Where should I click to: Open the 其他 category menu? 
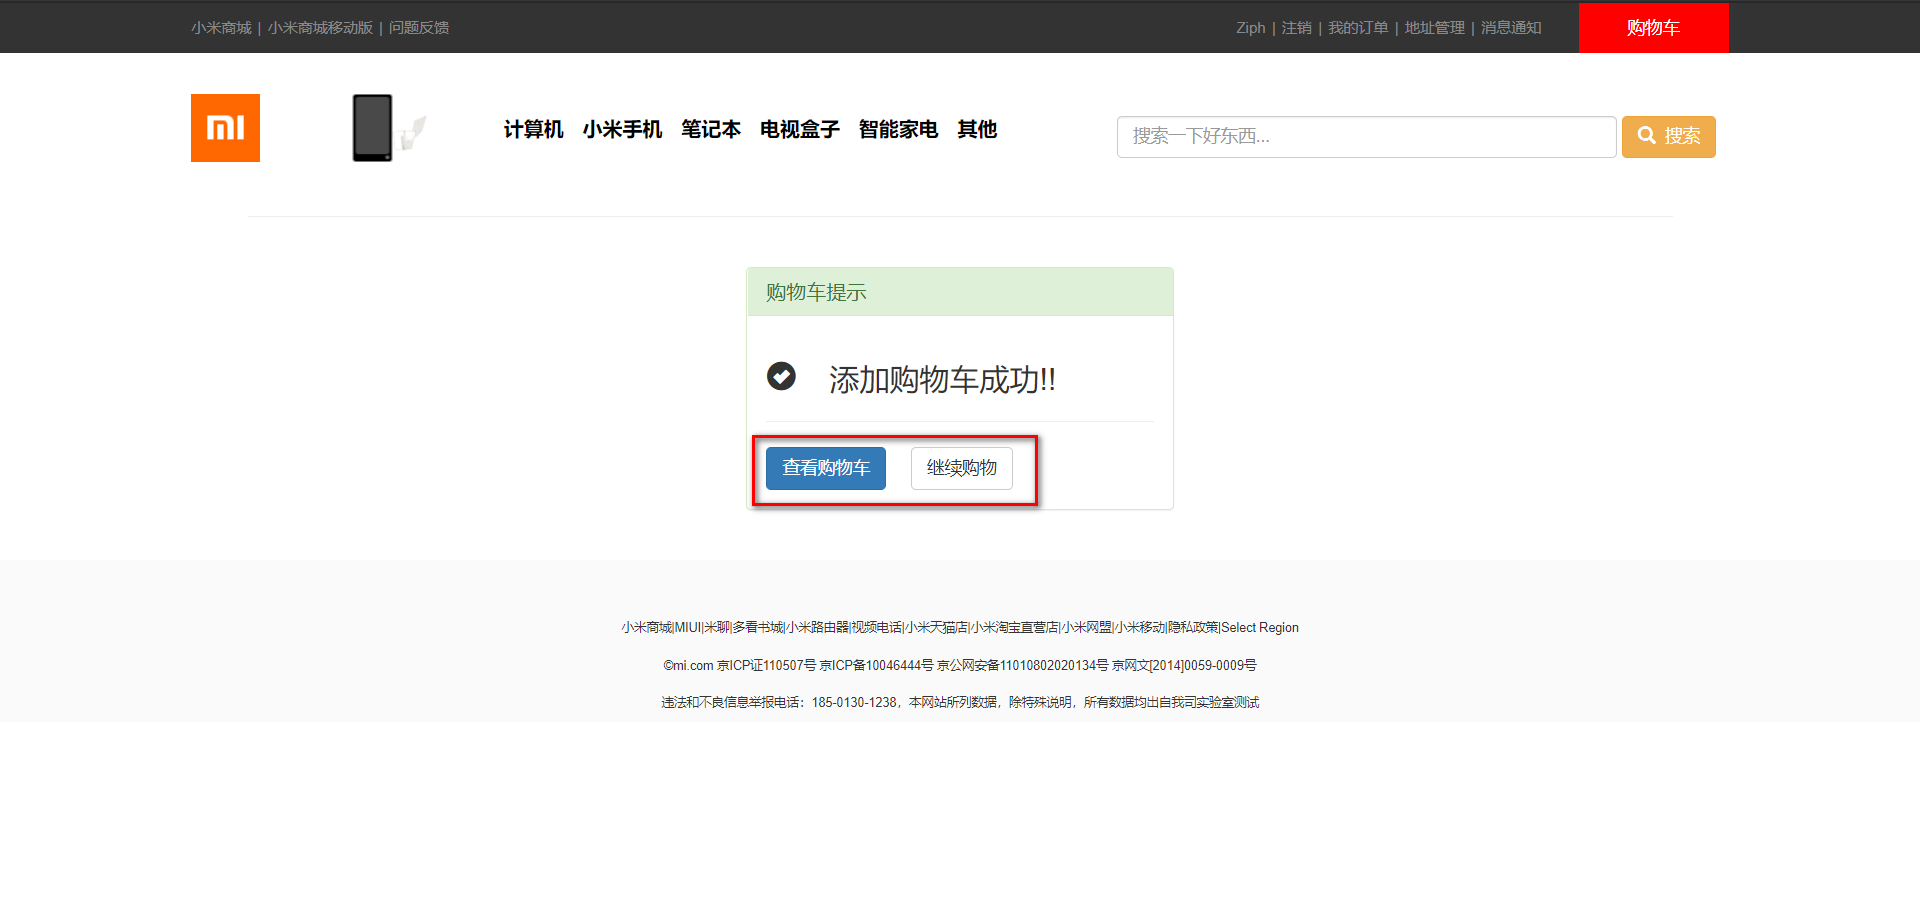click(x=977, y=129)
